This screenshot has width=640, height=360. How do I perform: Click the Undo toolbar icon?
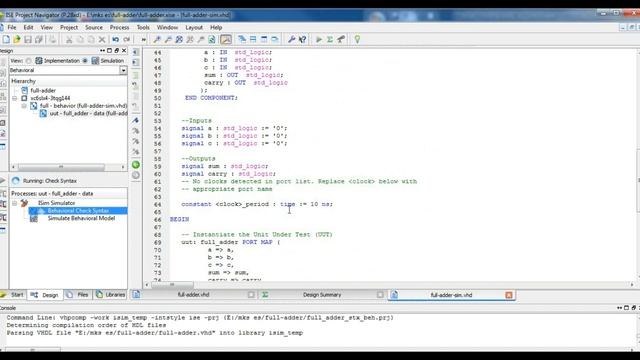click(x=116, y=40)
